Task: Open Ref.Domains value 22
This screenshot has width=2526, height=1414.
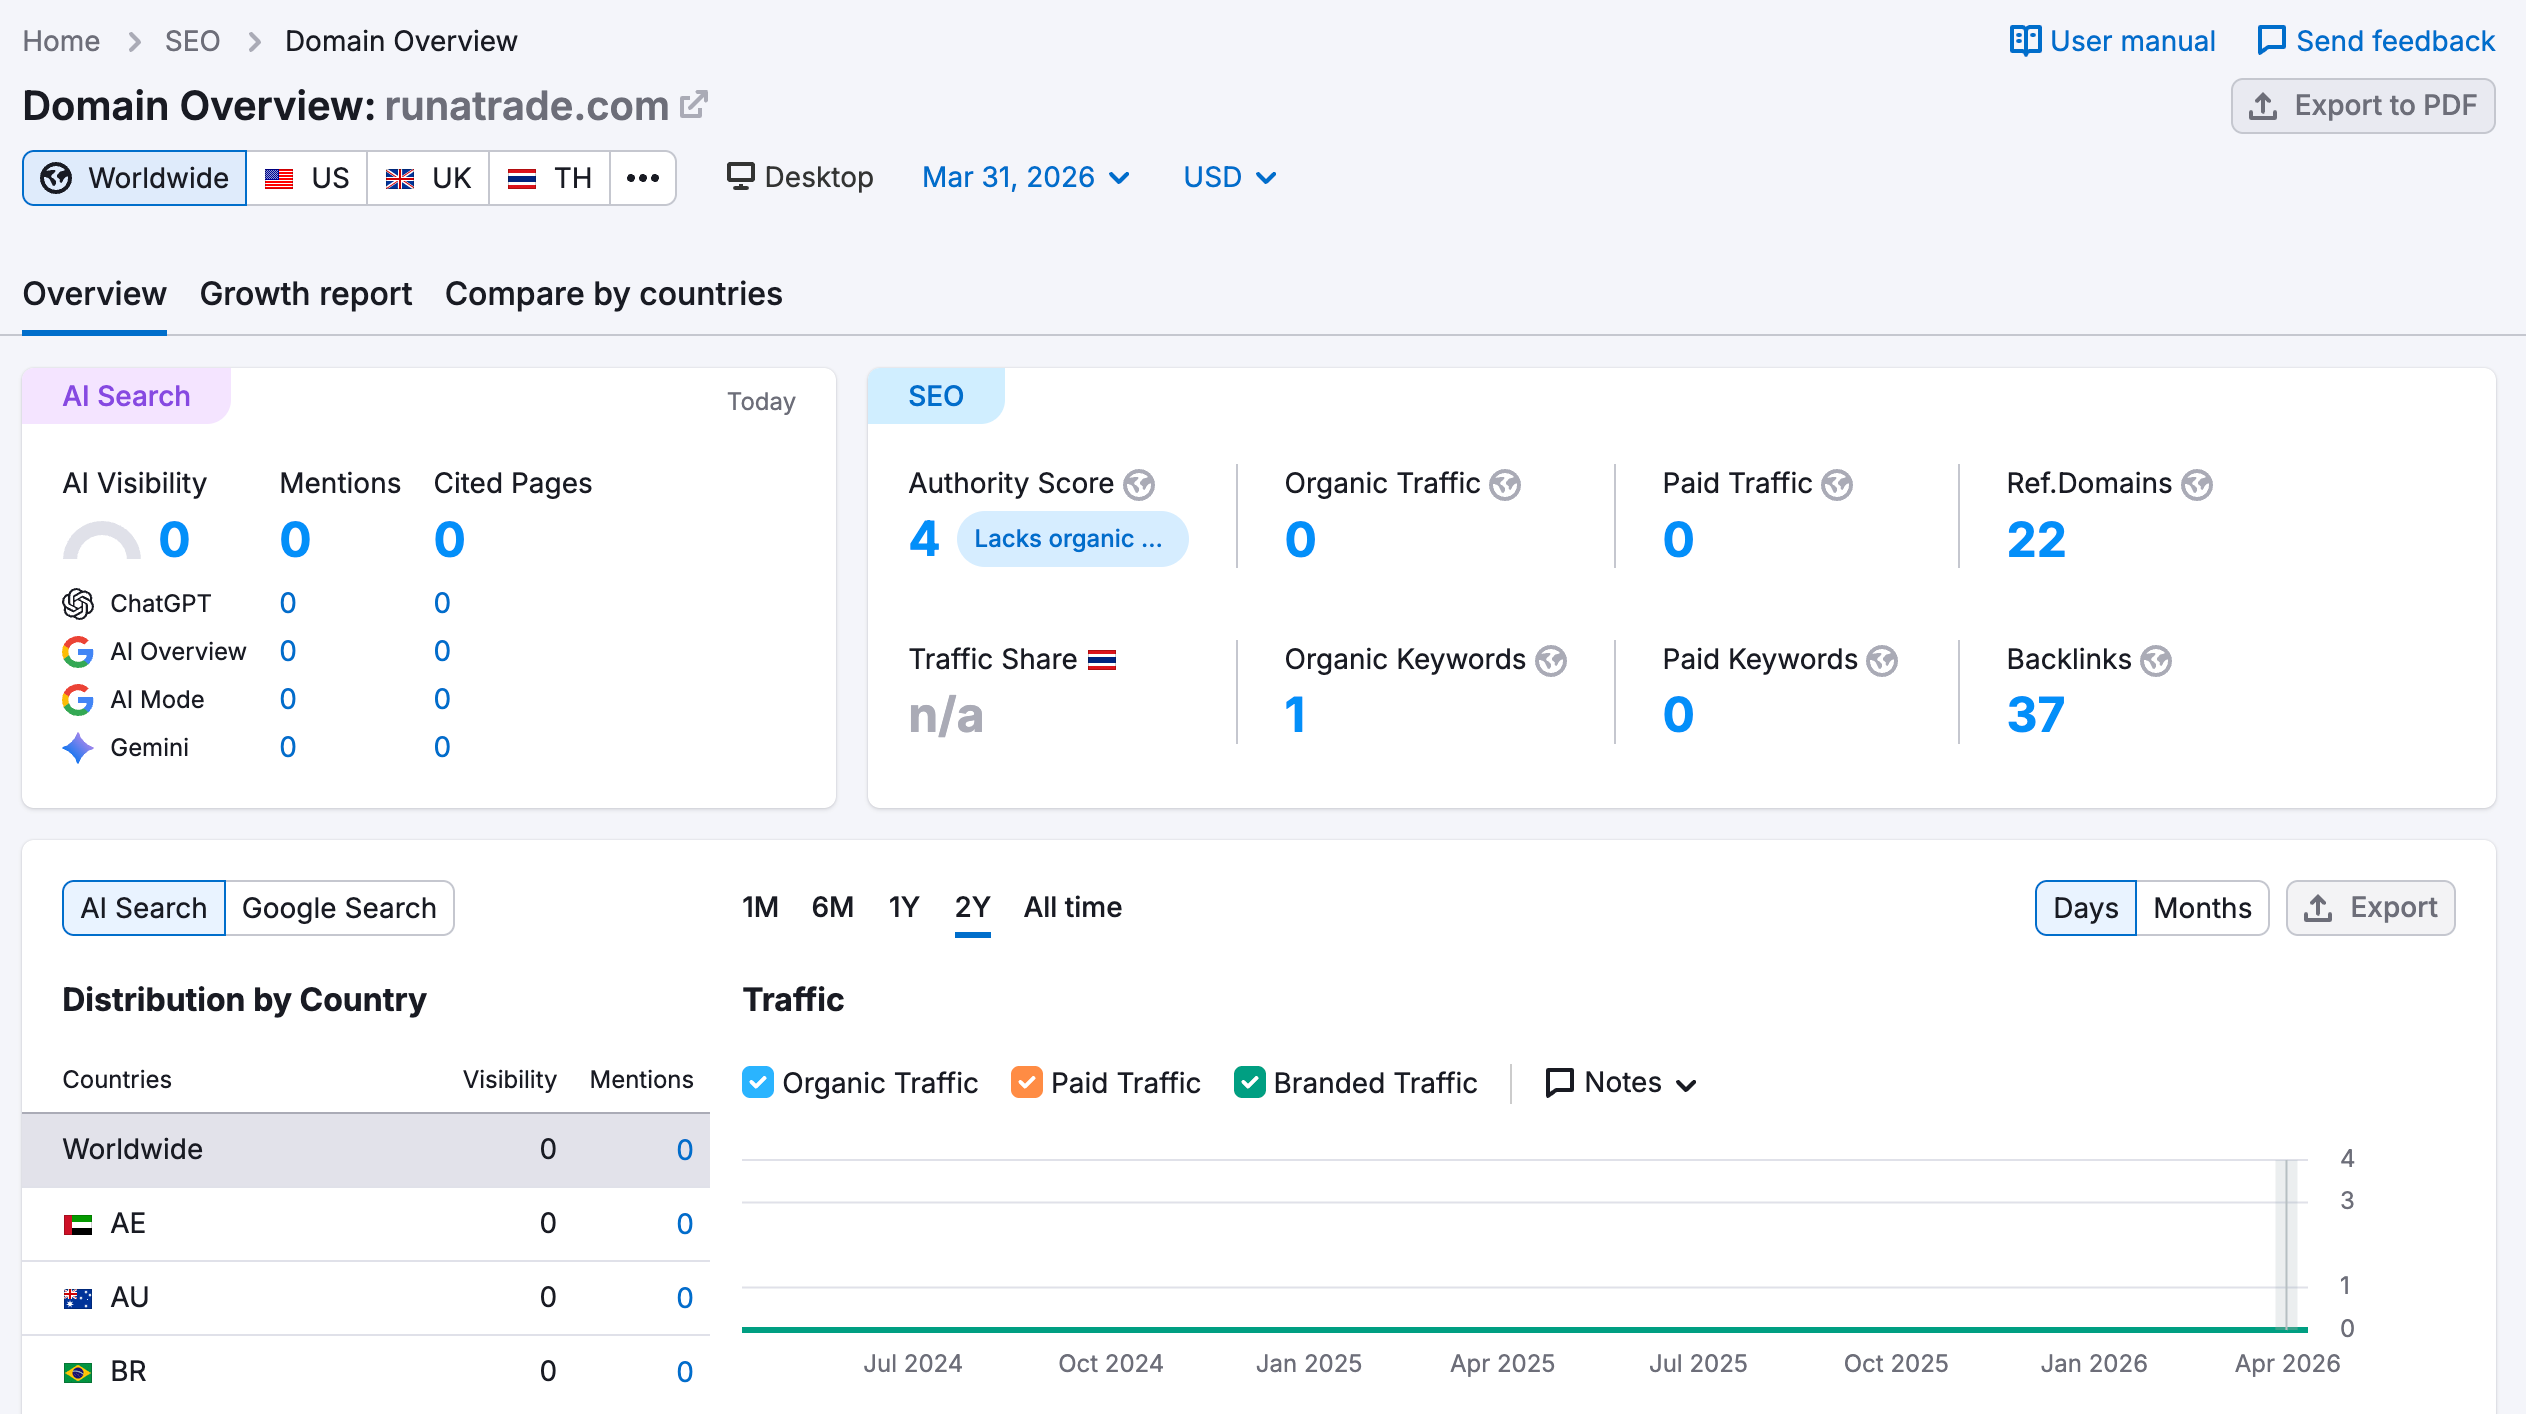Action: point(2036,540)
